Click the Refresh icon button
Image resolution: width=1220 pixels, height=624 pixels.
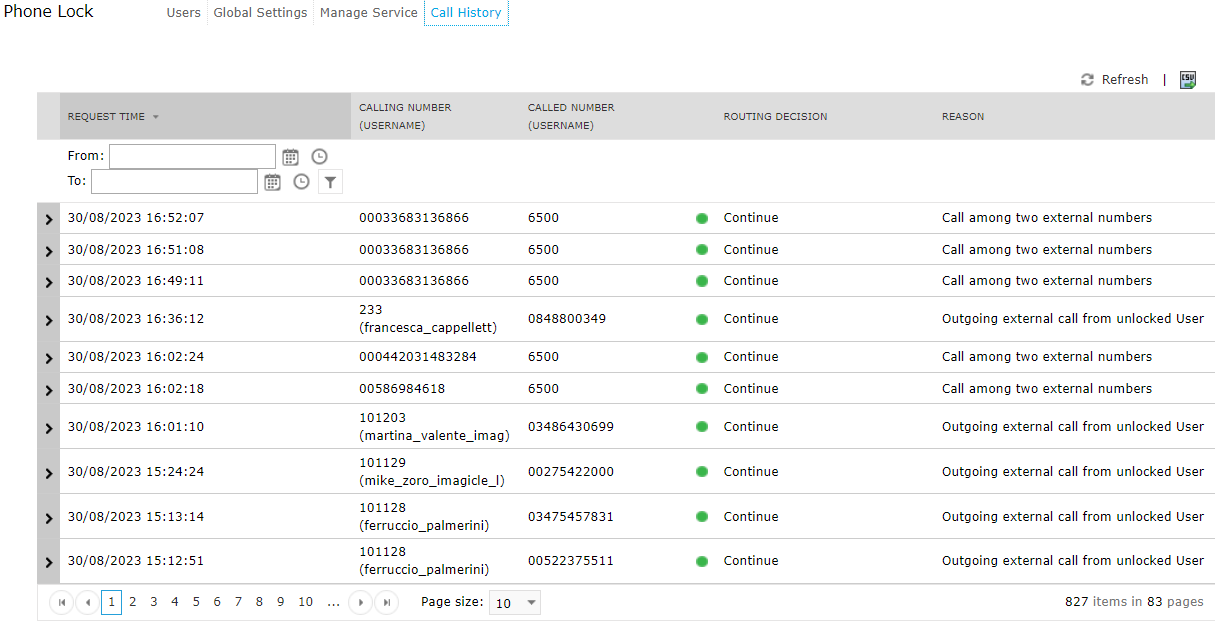point(1087,80)
